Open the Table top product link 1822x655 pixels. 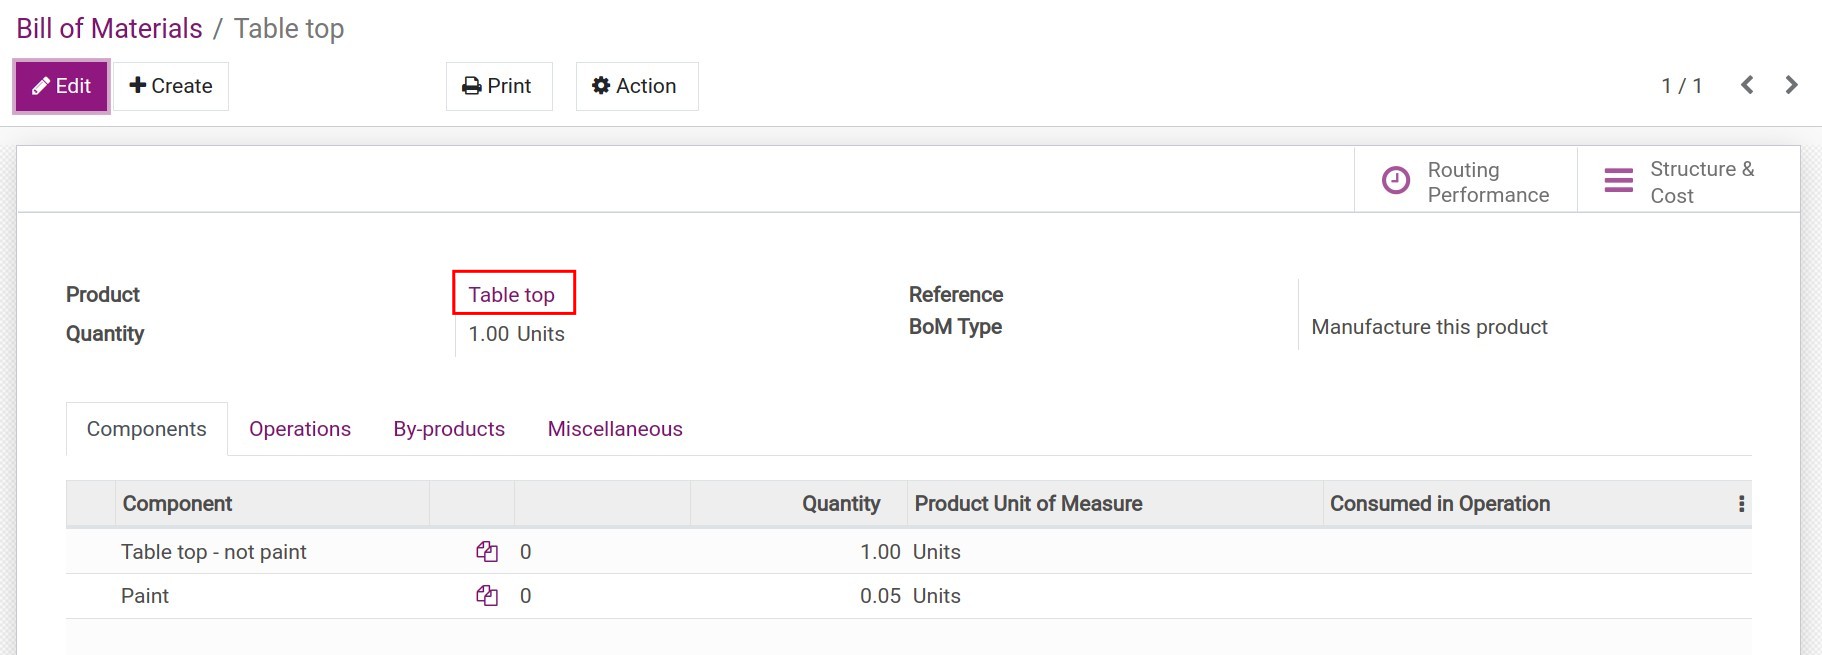(x=511, y=295)
